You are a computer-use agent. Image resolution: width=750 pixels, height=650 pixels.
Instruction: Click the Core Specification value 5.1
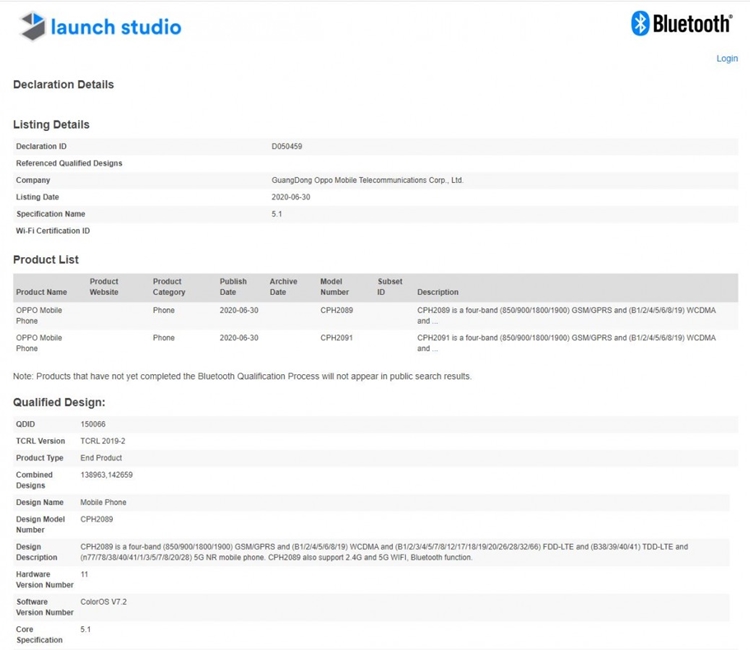click(85, 629)
